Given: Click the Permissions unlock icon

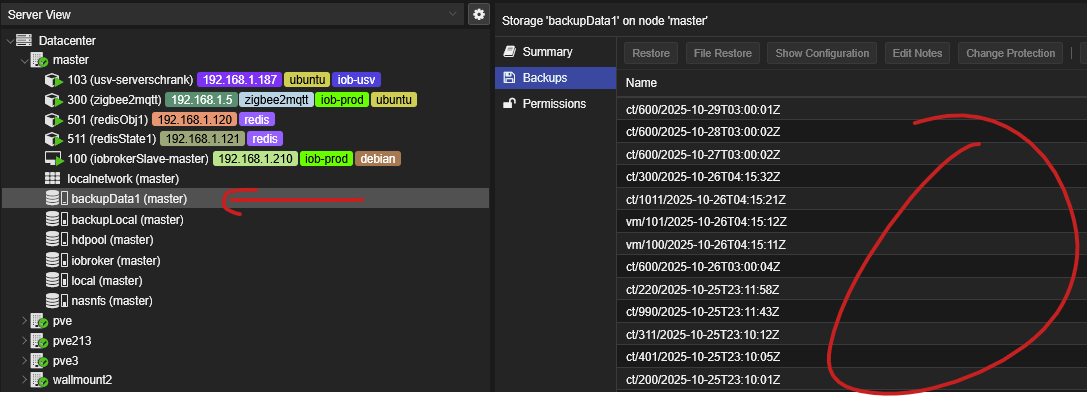Looking at the screenshot, I should pyautogui.click(x=509, y=103).
